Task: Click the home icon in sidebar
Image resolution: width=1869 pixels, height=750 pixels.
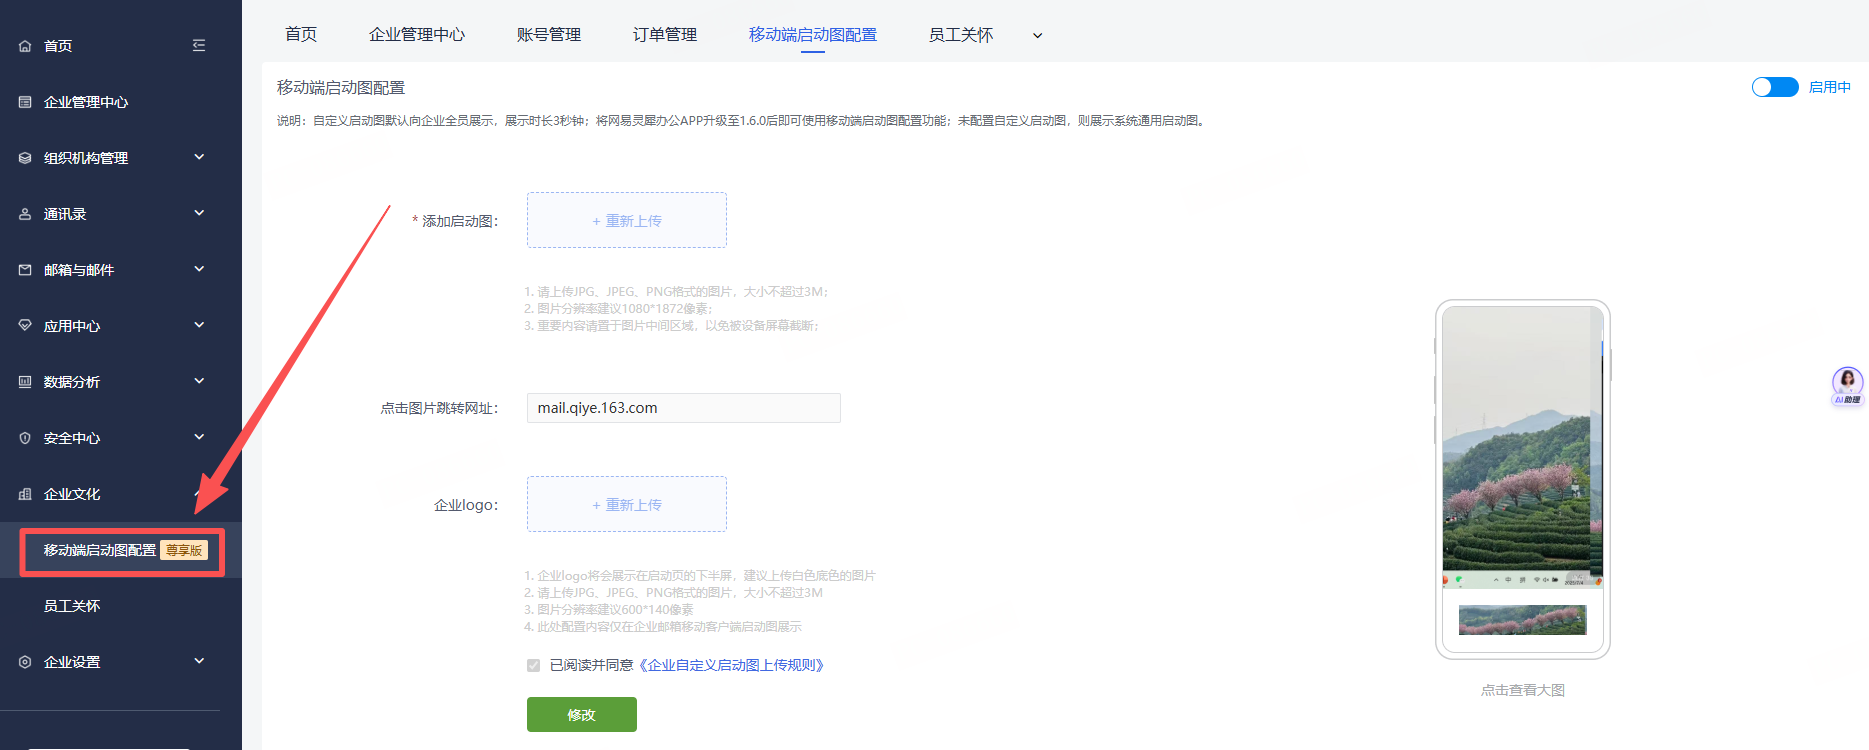Action: pyautogui.click(x=25, y=46)
